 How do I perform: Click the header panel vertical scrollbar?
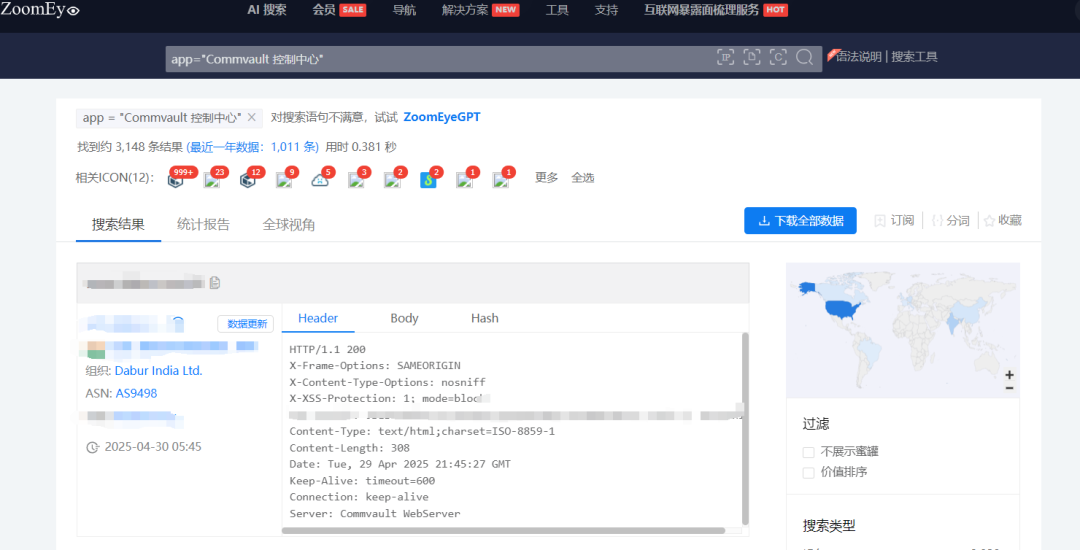point(745,429)
